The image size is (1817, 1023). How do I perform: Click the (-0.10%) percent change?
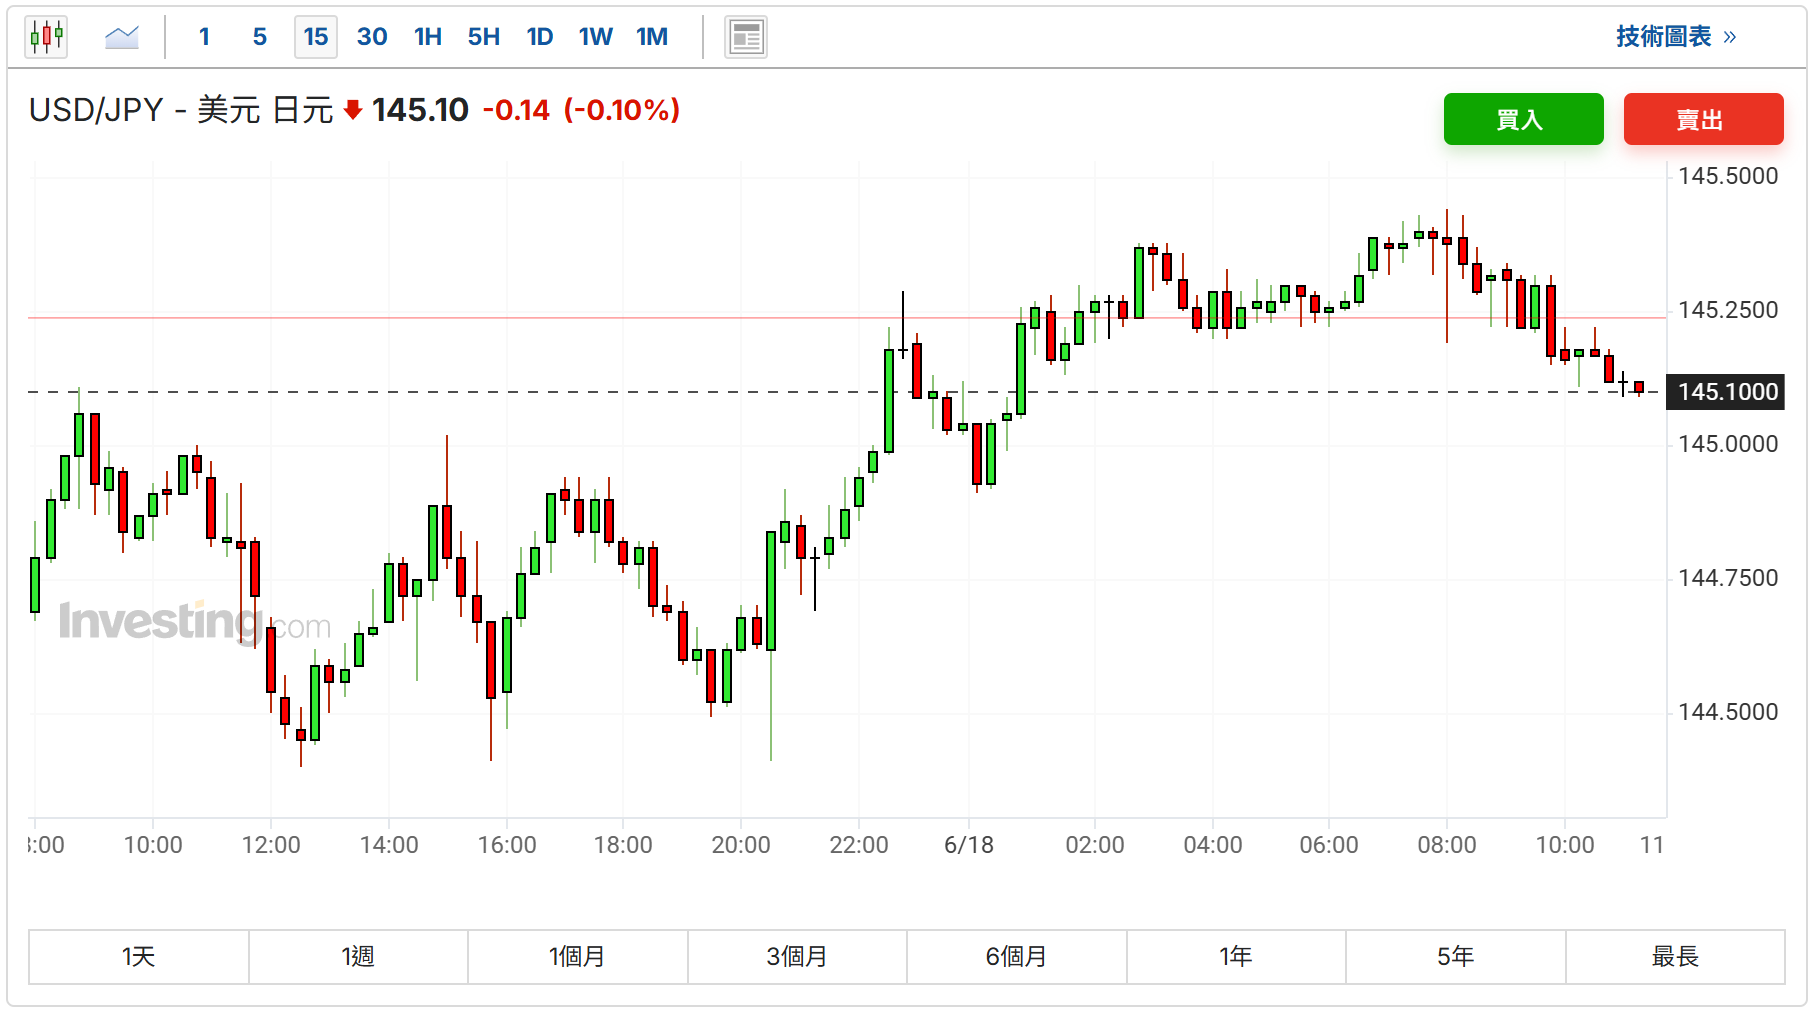[622, 110]
